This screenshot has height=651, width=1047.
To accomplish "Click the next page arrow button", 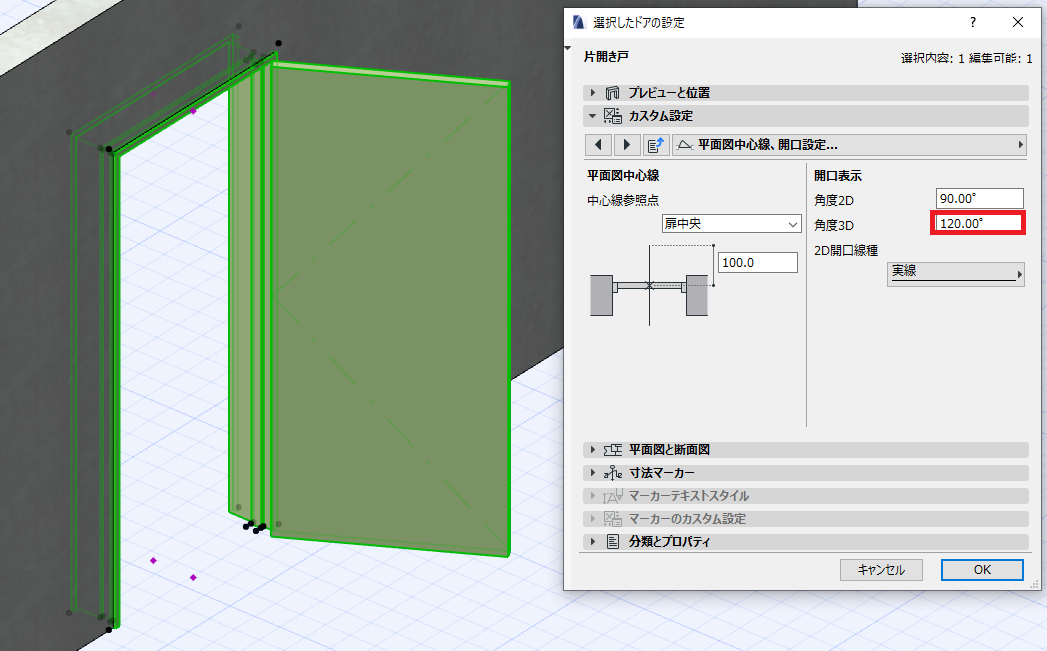I will (626, 145).
